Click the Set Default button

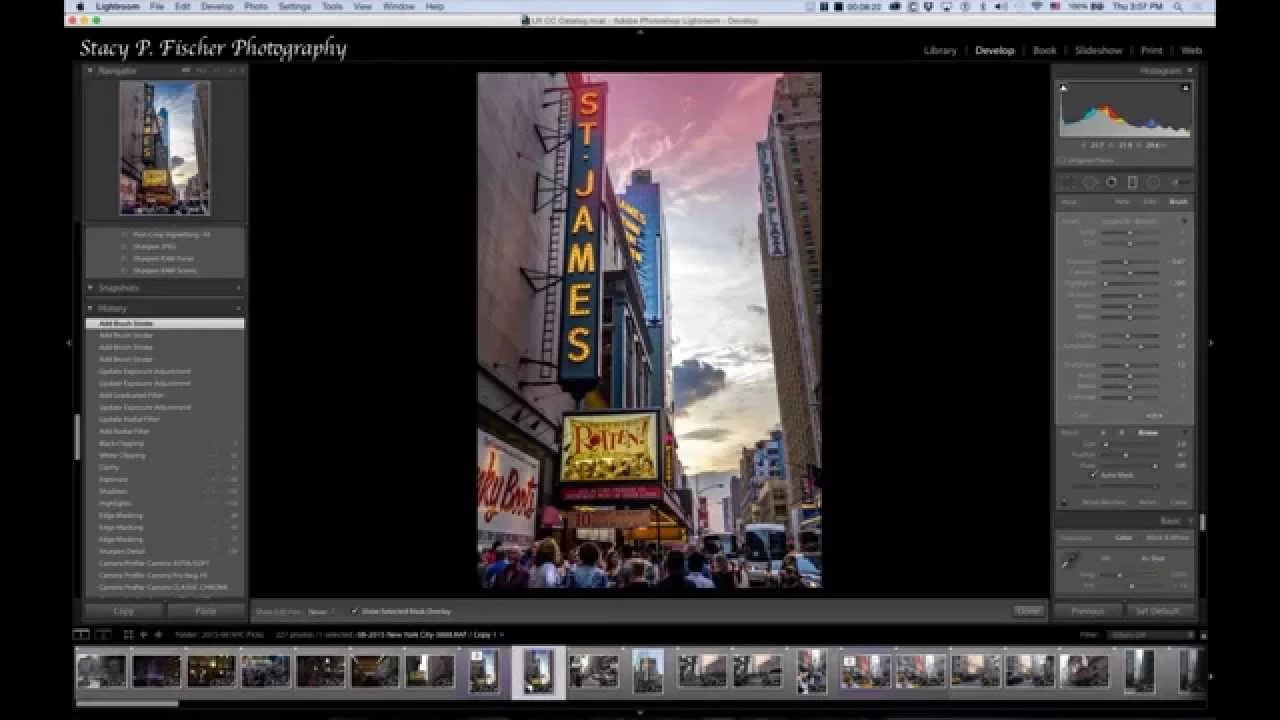tap(1158, 611)
